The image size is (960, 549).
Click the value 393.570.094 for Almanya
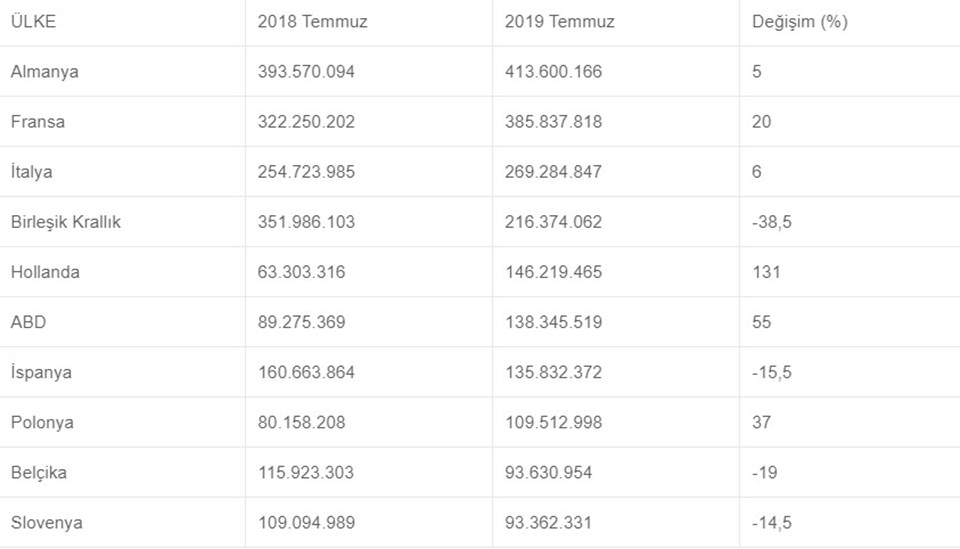pos(306,72)
